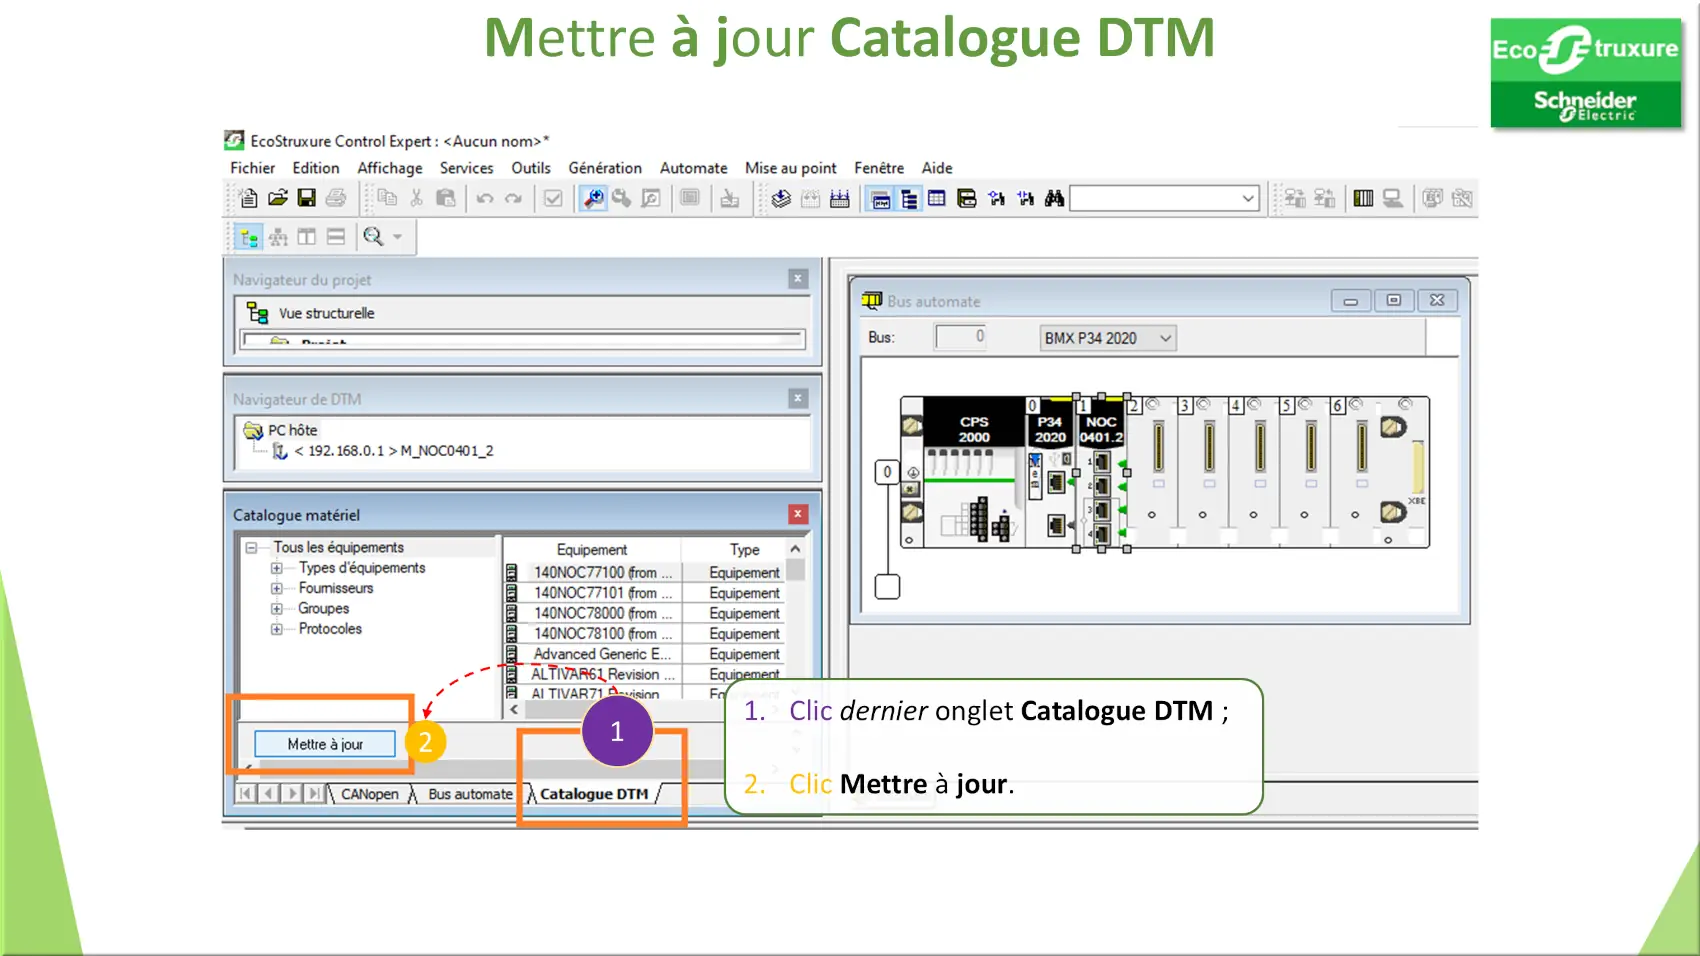Click the equipment list horizontal scroll-left arrow
Viewport: 1700px width, 956px height.
pos(514,709)
